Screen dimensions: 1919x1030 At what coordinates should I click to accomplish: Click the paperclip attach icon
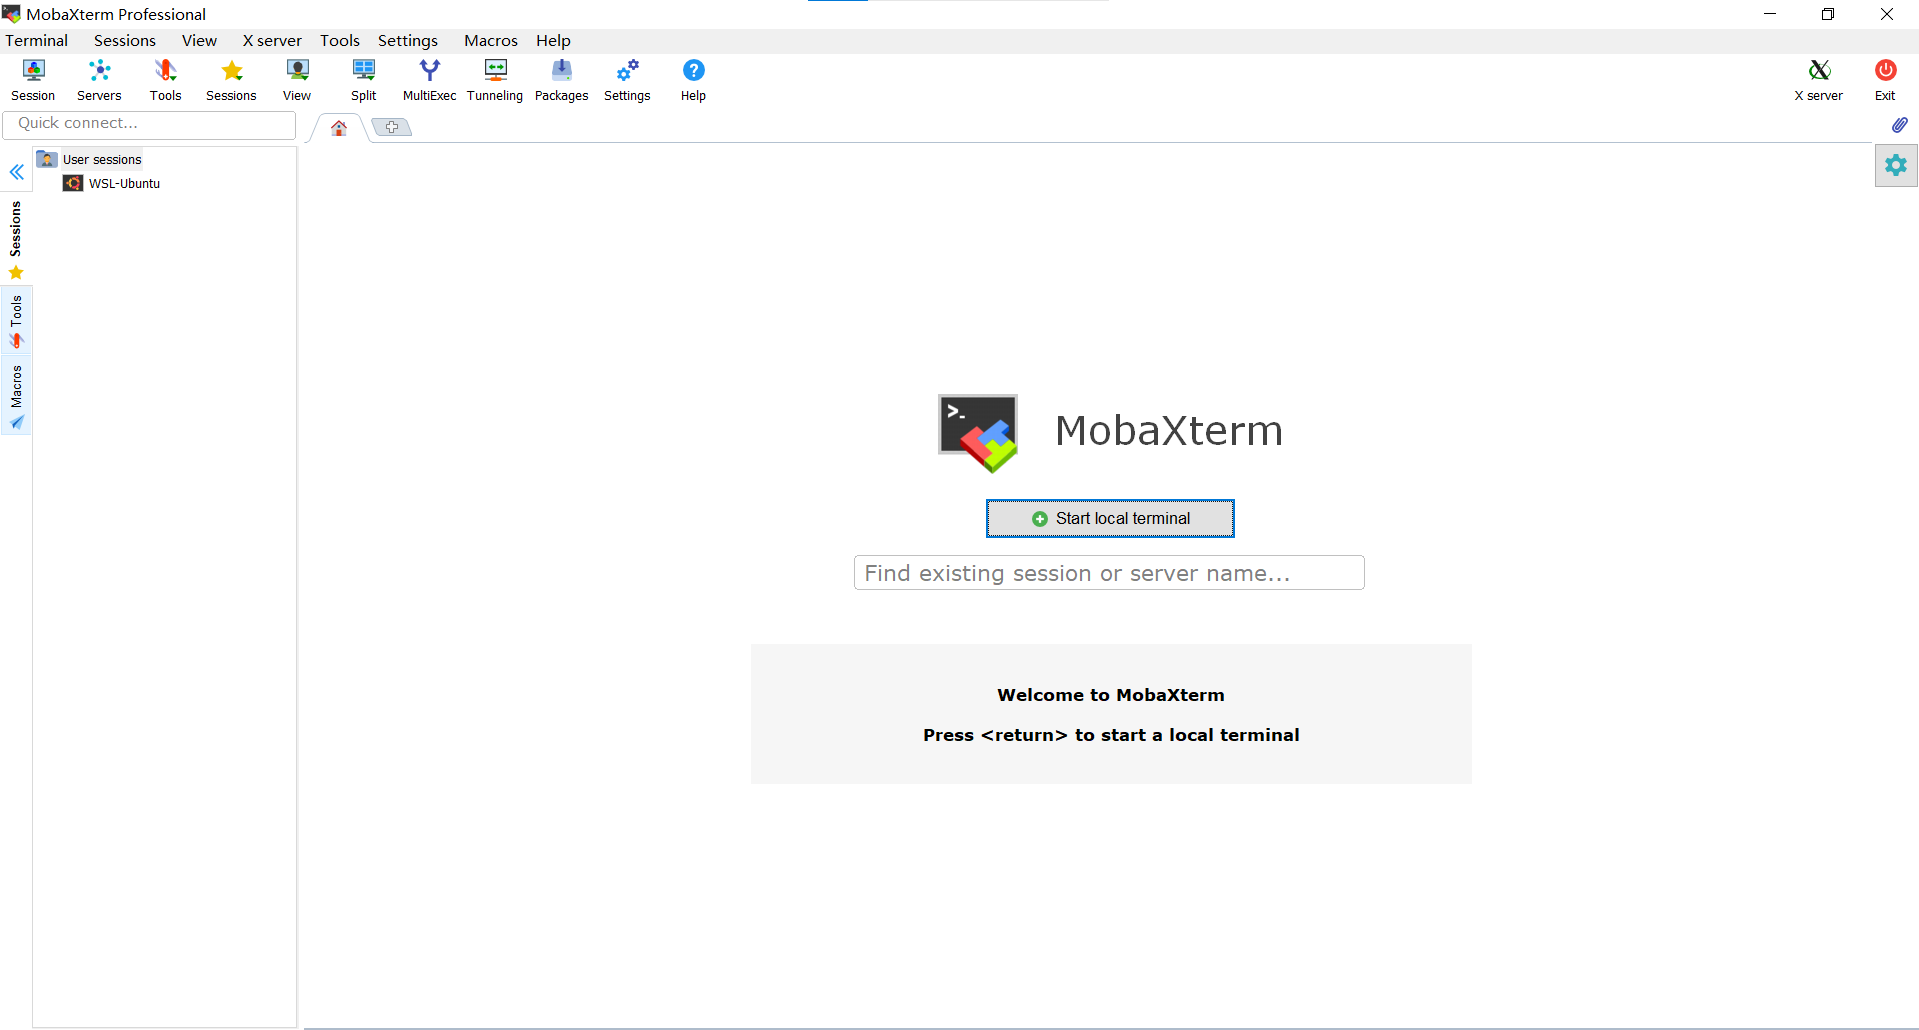click(x=1899, y=125)
